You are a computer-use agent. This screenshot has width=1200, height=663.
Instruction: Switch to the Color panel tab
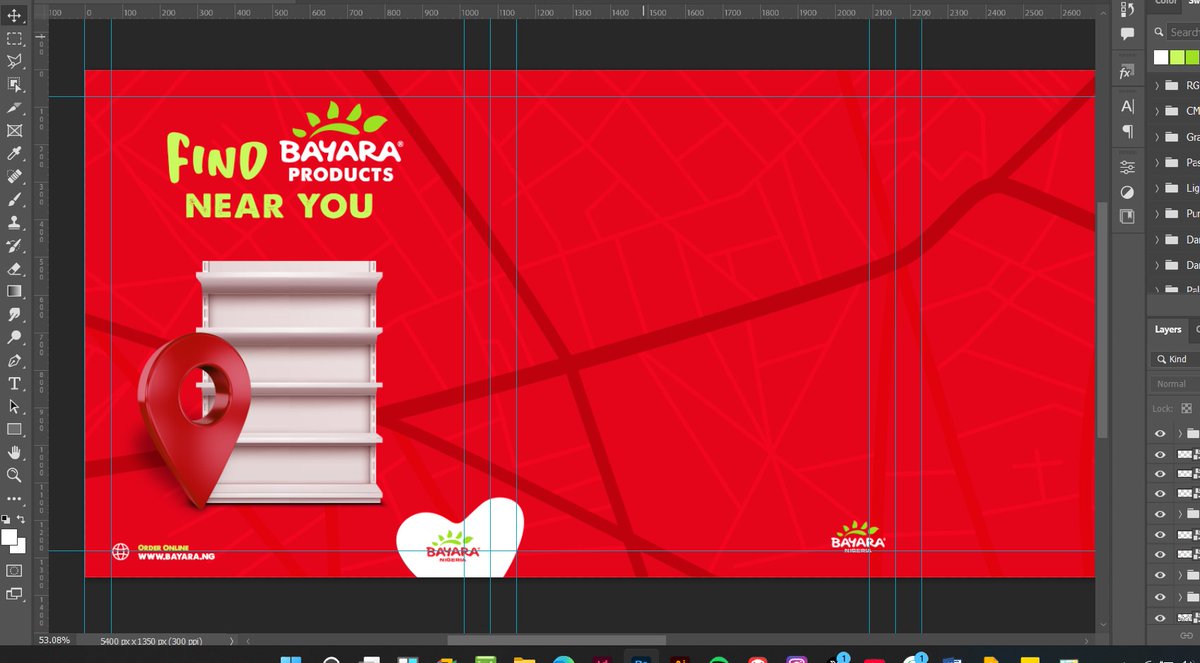[1166, 3]
